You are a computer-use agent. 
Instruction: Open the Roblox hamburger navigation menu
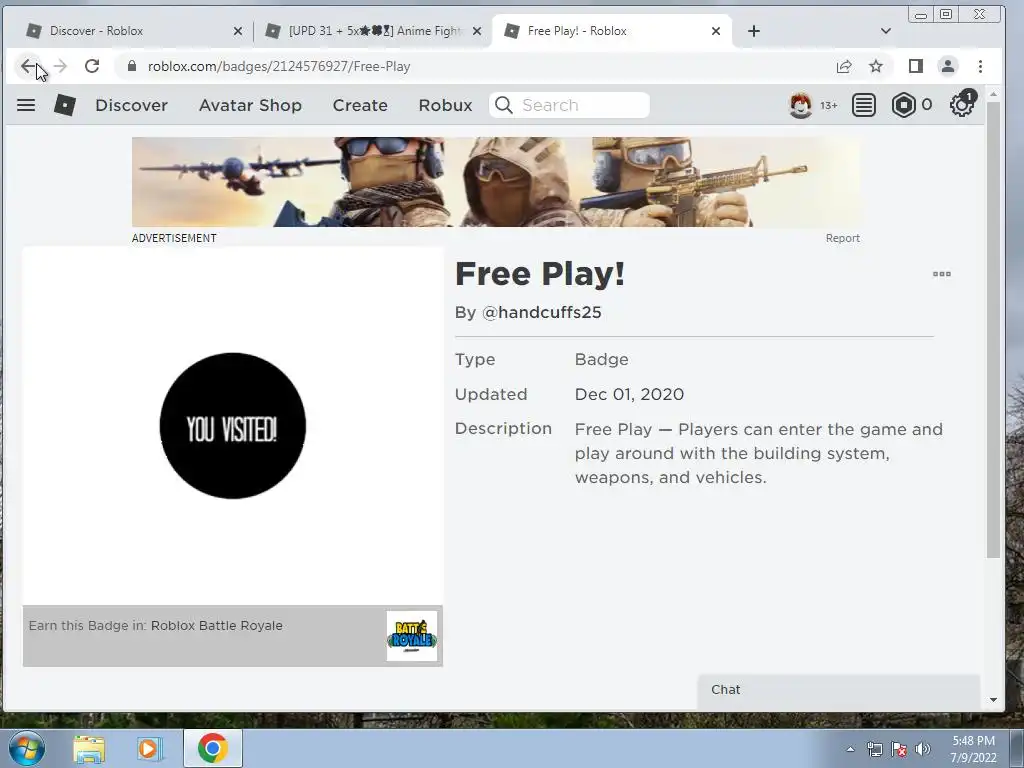point(26,105)
